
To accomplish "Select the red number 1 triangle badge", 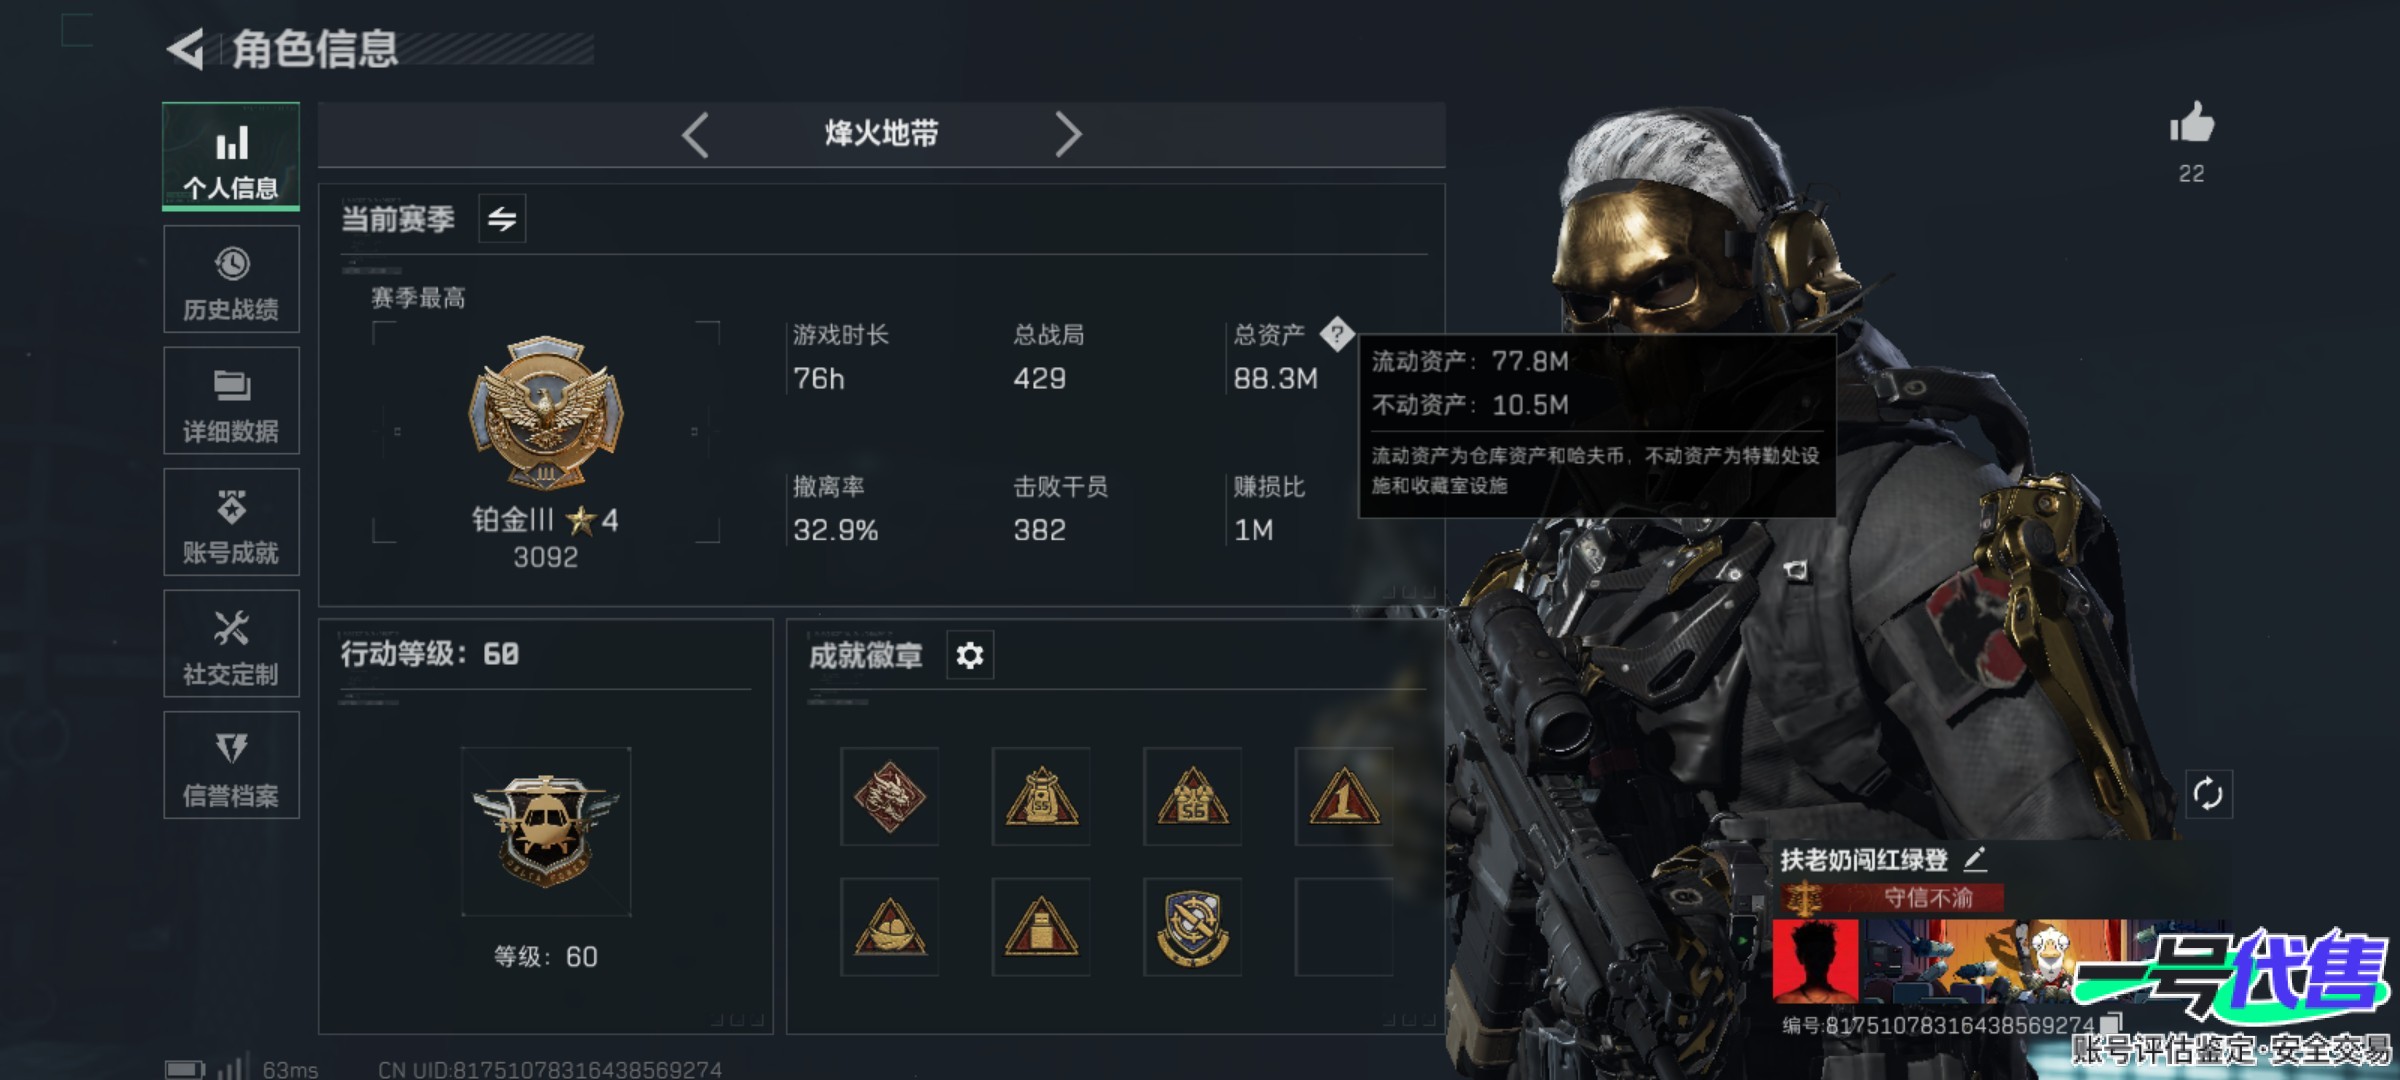I will 1343,796.
